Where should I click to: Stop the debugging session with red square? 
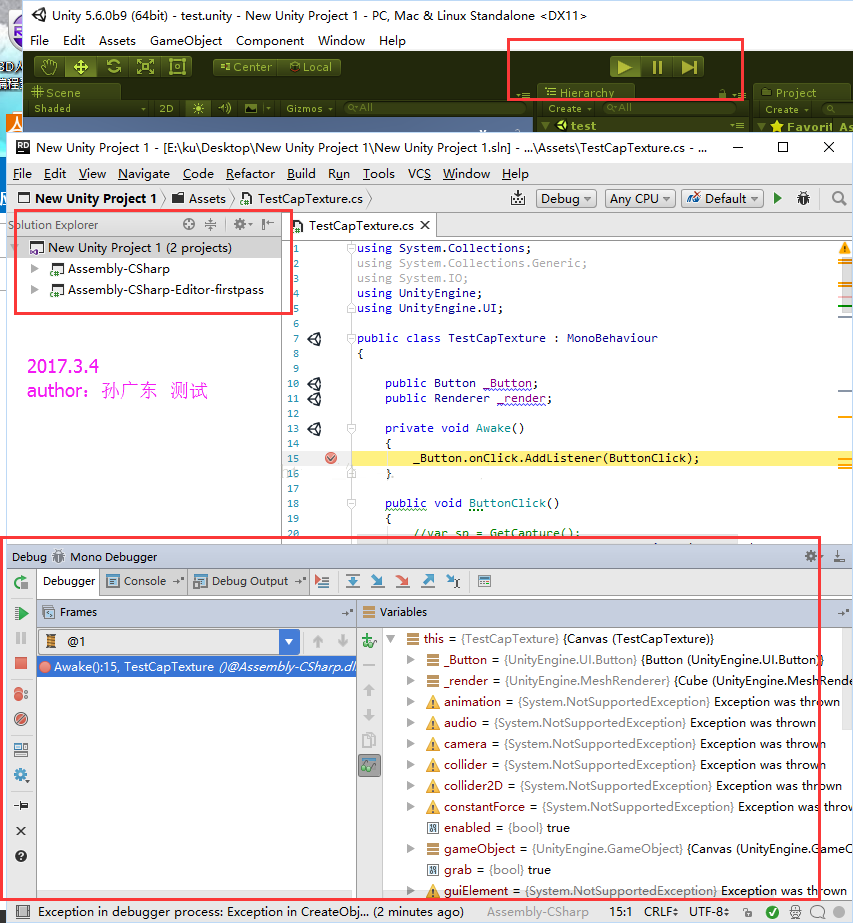point(21,663)
